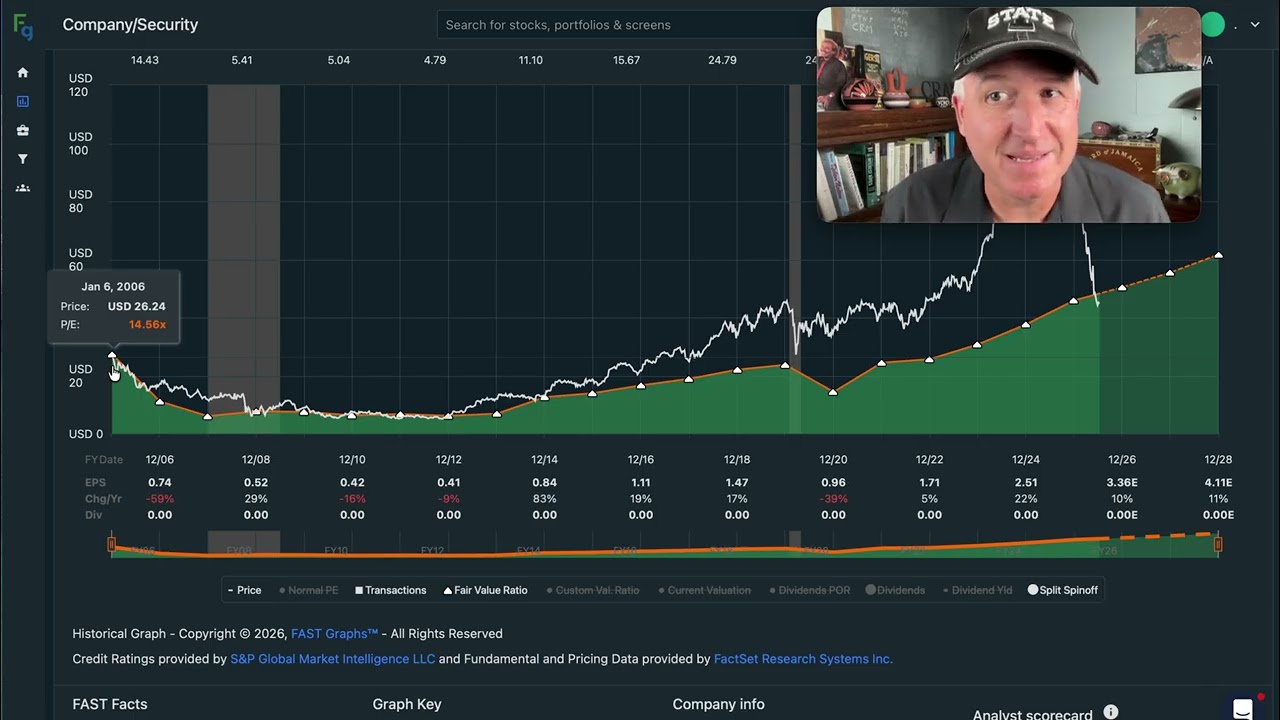Click the EPS estimate 3.36E
The image size is (1280, 720).
(1122, 483)
